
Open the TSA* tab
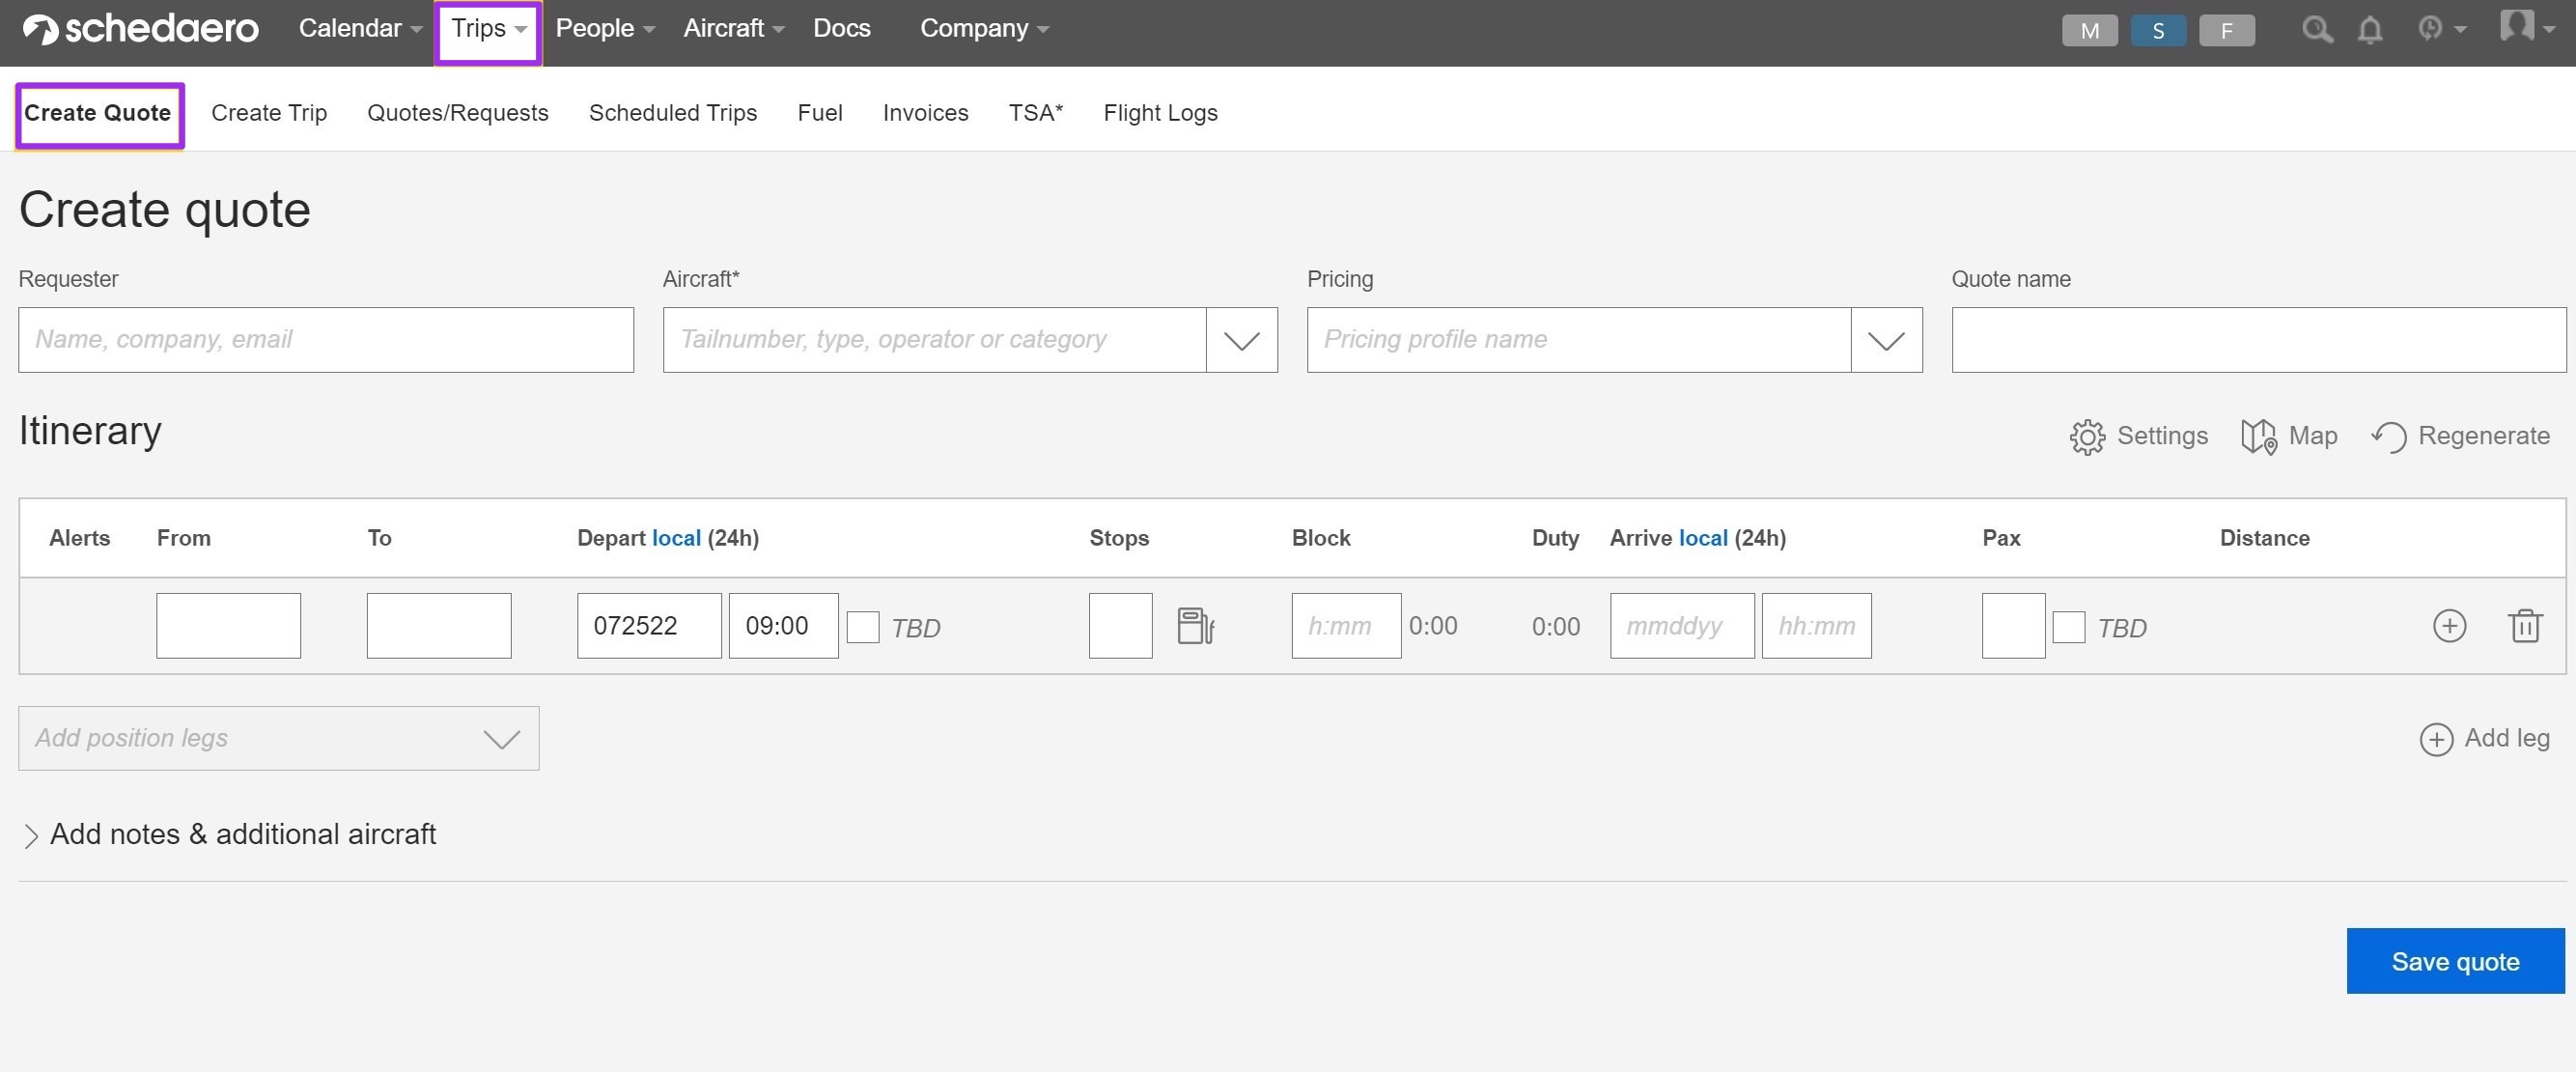click(x=1035, y=113)
